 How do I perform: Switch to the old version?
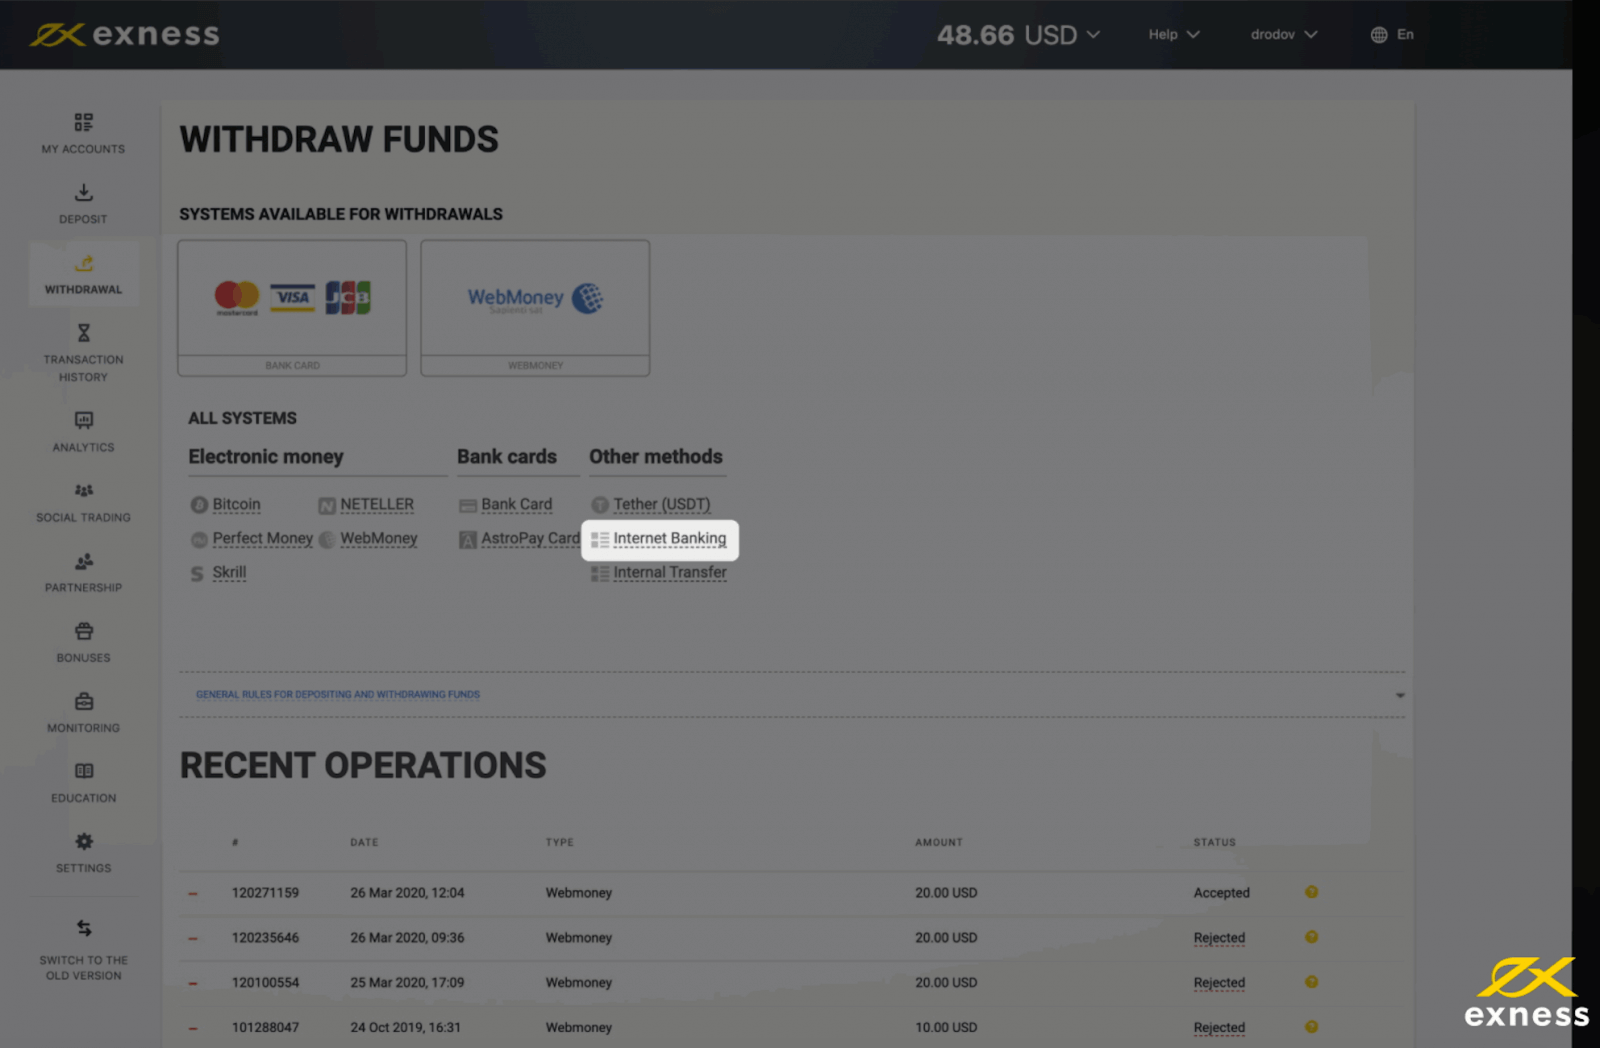[x=83, y=949]
